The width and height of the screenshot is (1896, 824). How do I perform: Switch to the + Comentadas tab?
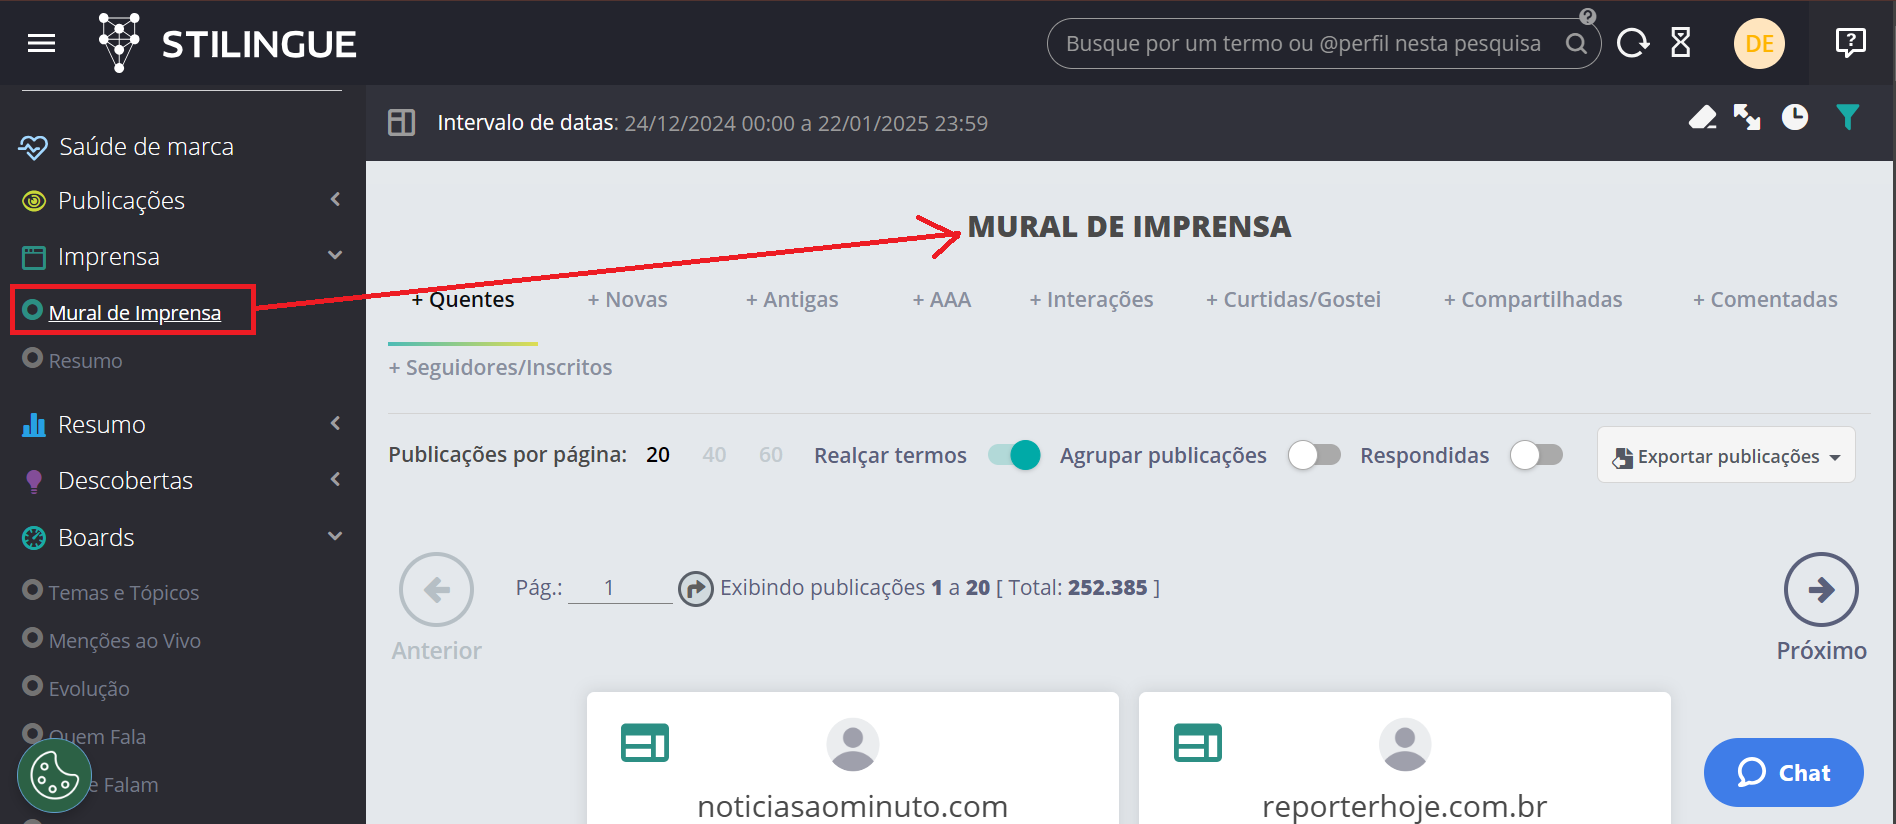click(1765, 300)
